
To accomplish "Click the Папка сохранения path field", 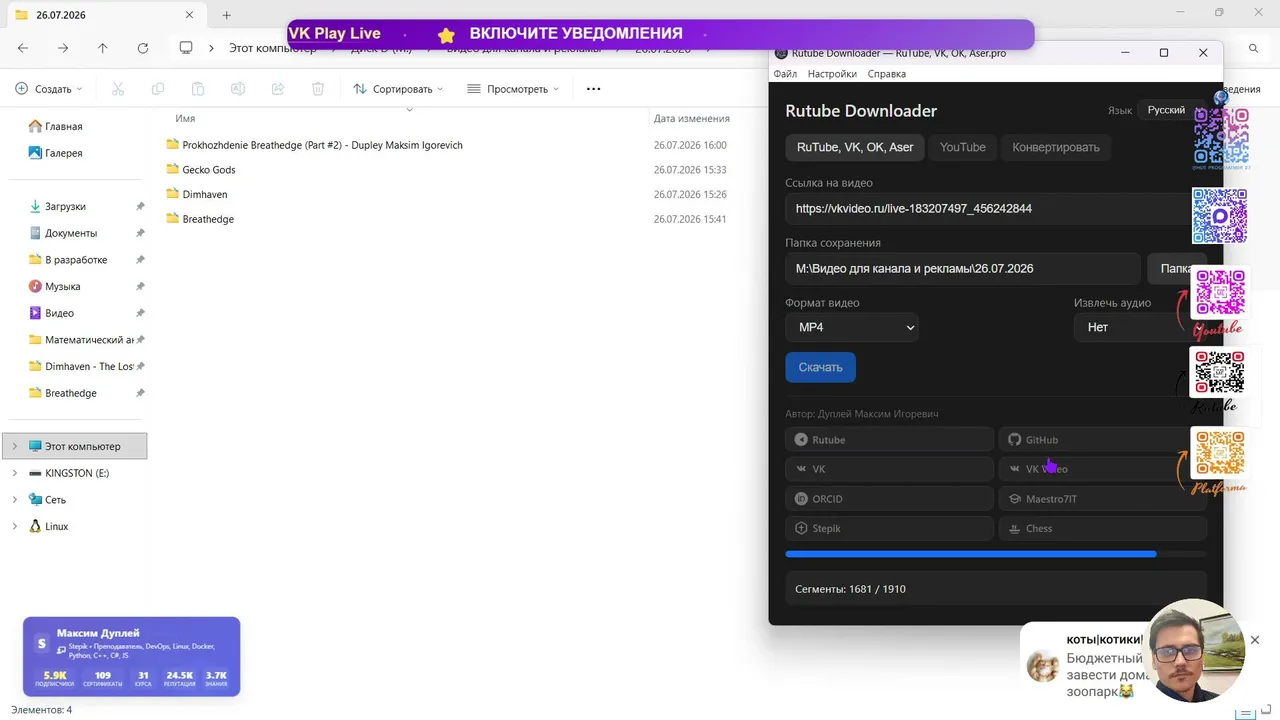I will click(x=963, y=268).
